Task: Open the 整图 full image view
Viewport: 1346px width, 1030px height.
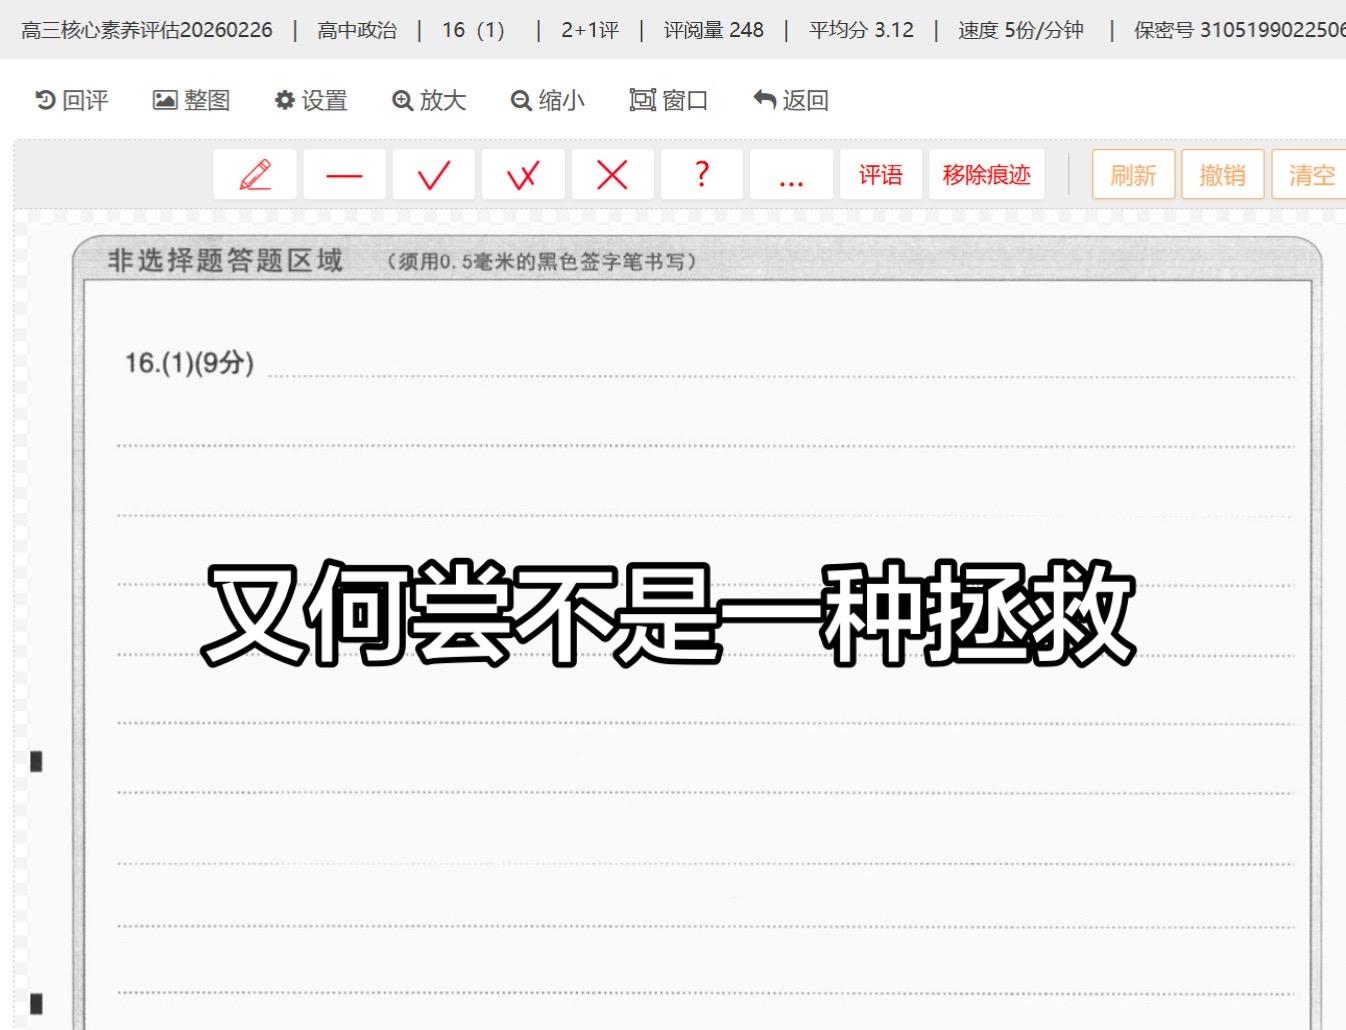Action: (192, 99)
